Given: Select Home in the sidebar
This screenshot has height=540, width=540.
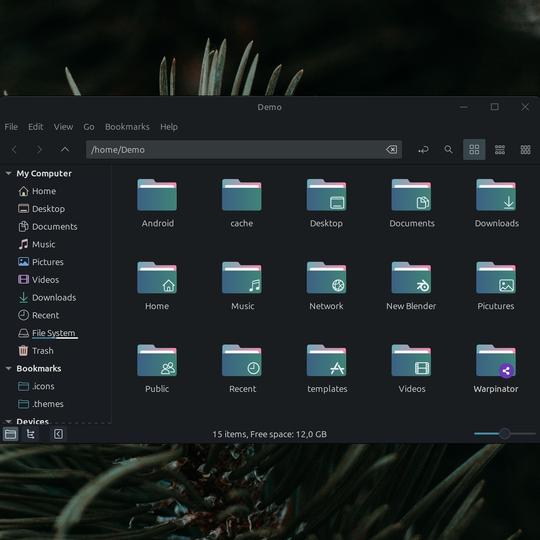Looking at the screenshot, I should [37, 191].
